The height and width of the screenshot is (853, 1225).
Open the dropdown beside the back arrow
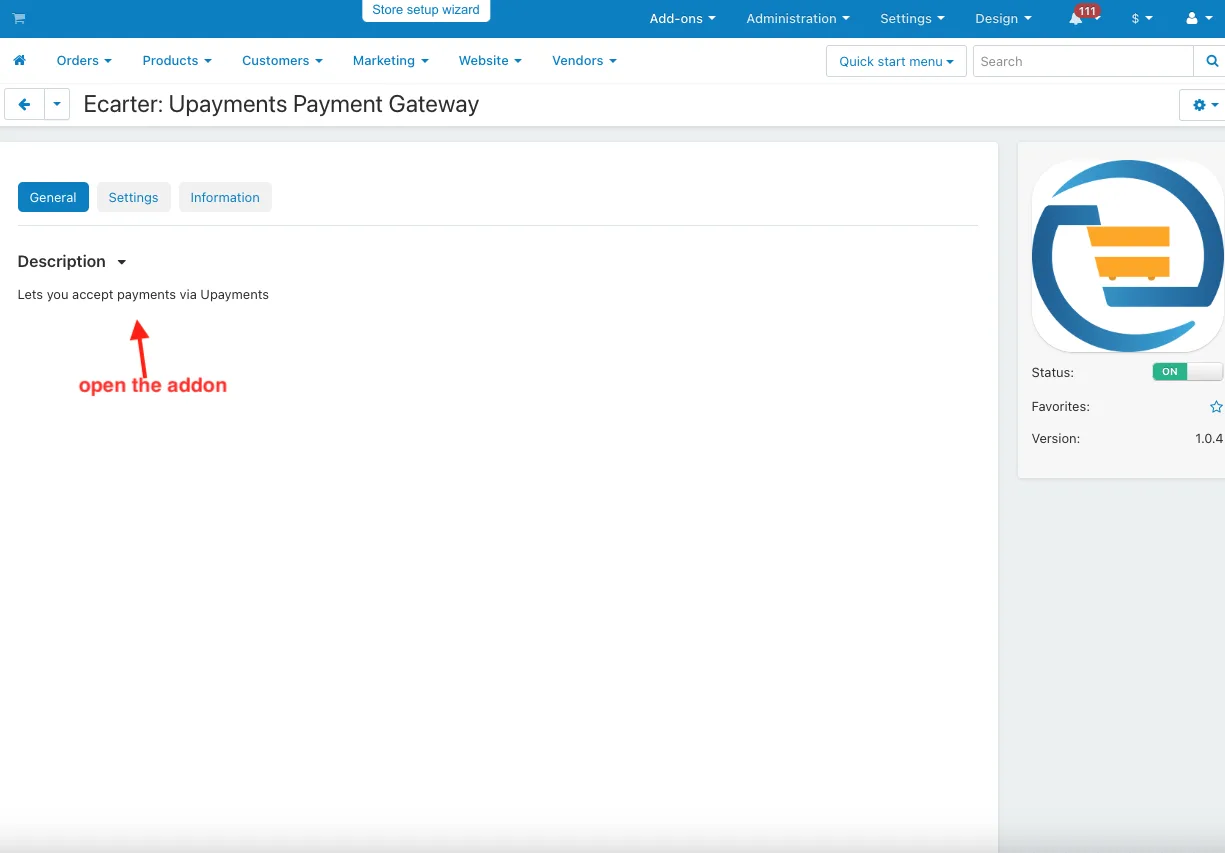pos(57,104)
